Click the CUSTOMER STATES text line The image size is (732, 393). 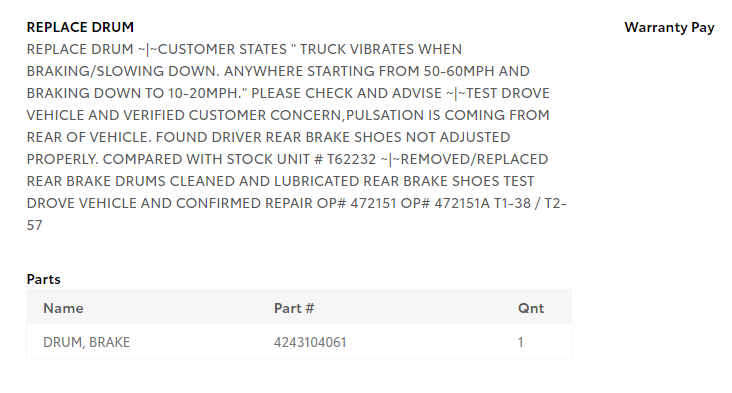(222, 49)
